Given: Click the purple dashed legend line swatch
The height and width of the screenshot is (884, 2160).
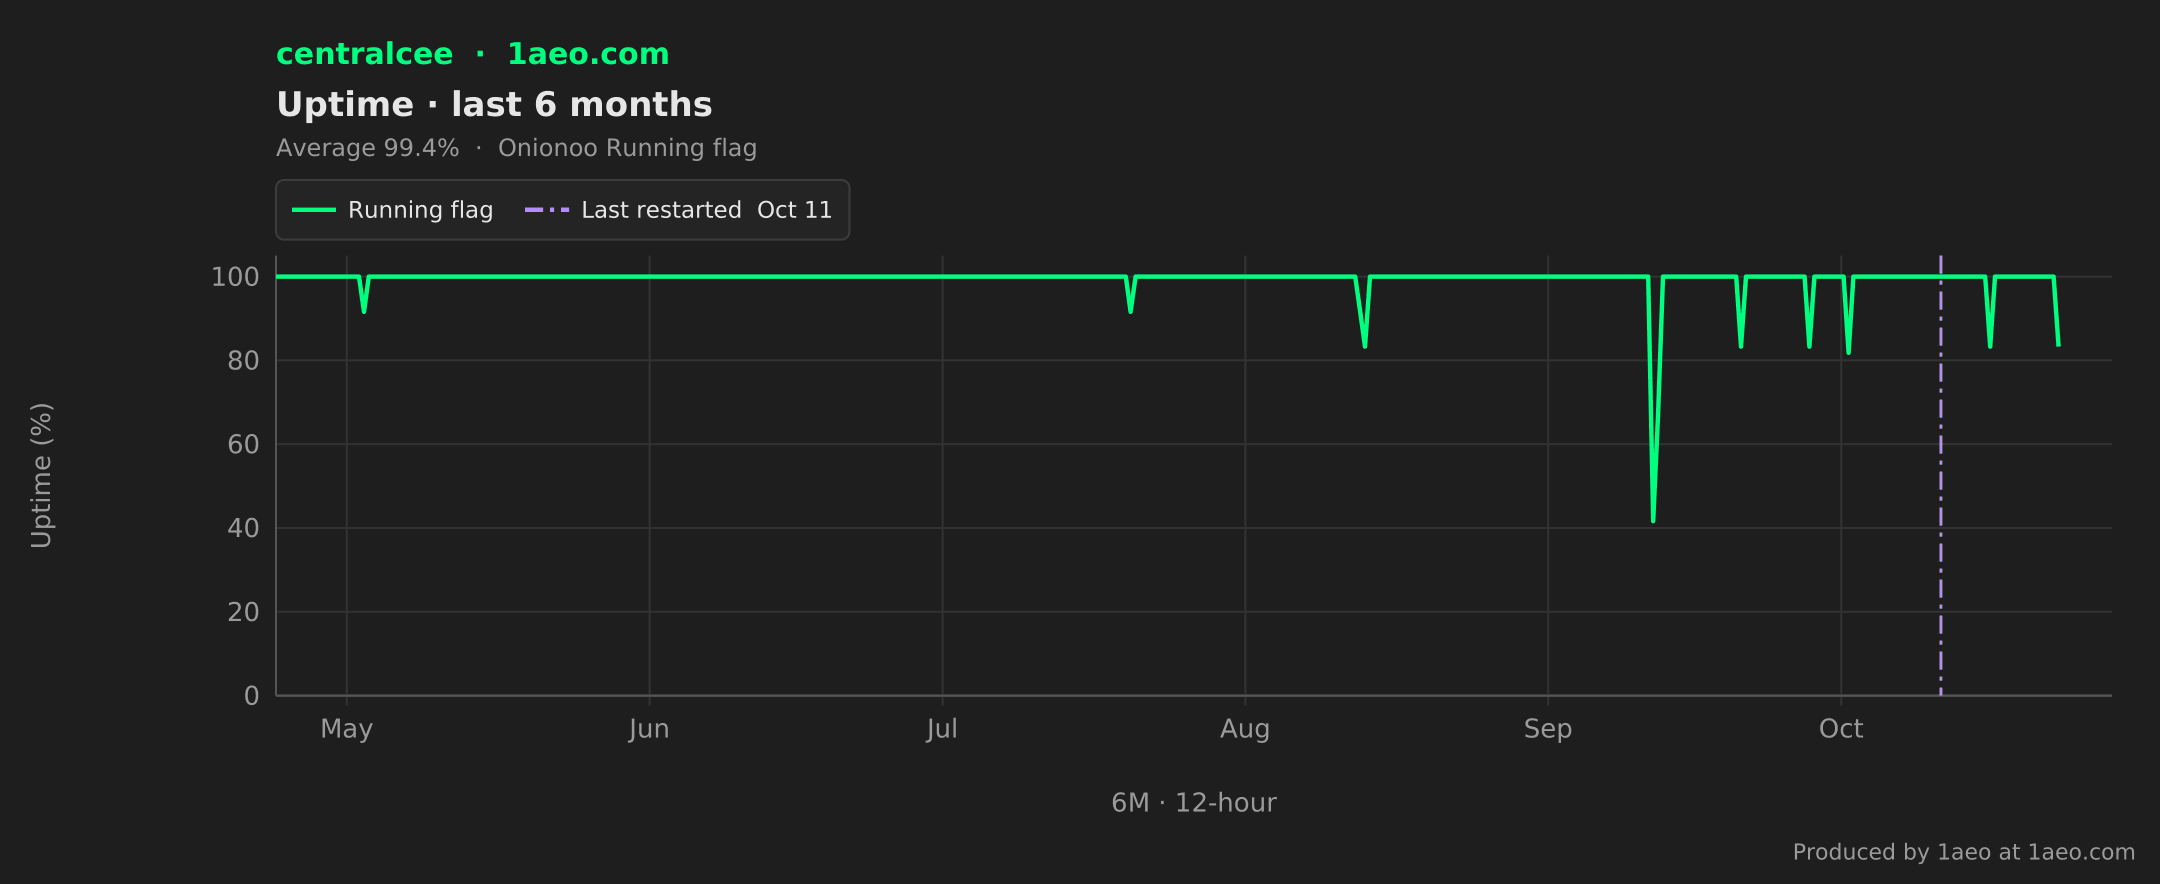Looking at the screenshot, I should (547, 210).
